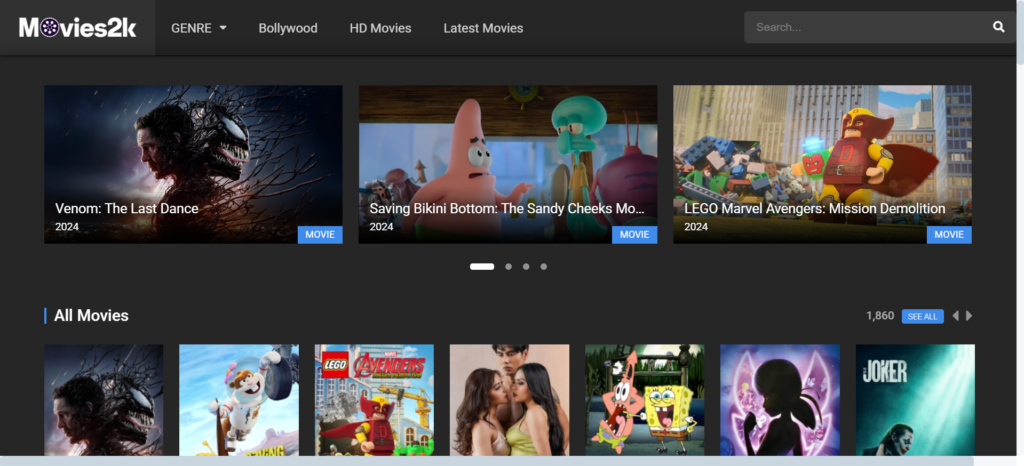
Task: Select the third carousel dot
Action: (x=526, y=266)
